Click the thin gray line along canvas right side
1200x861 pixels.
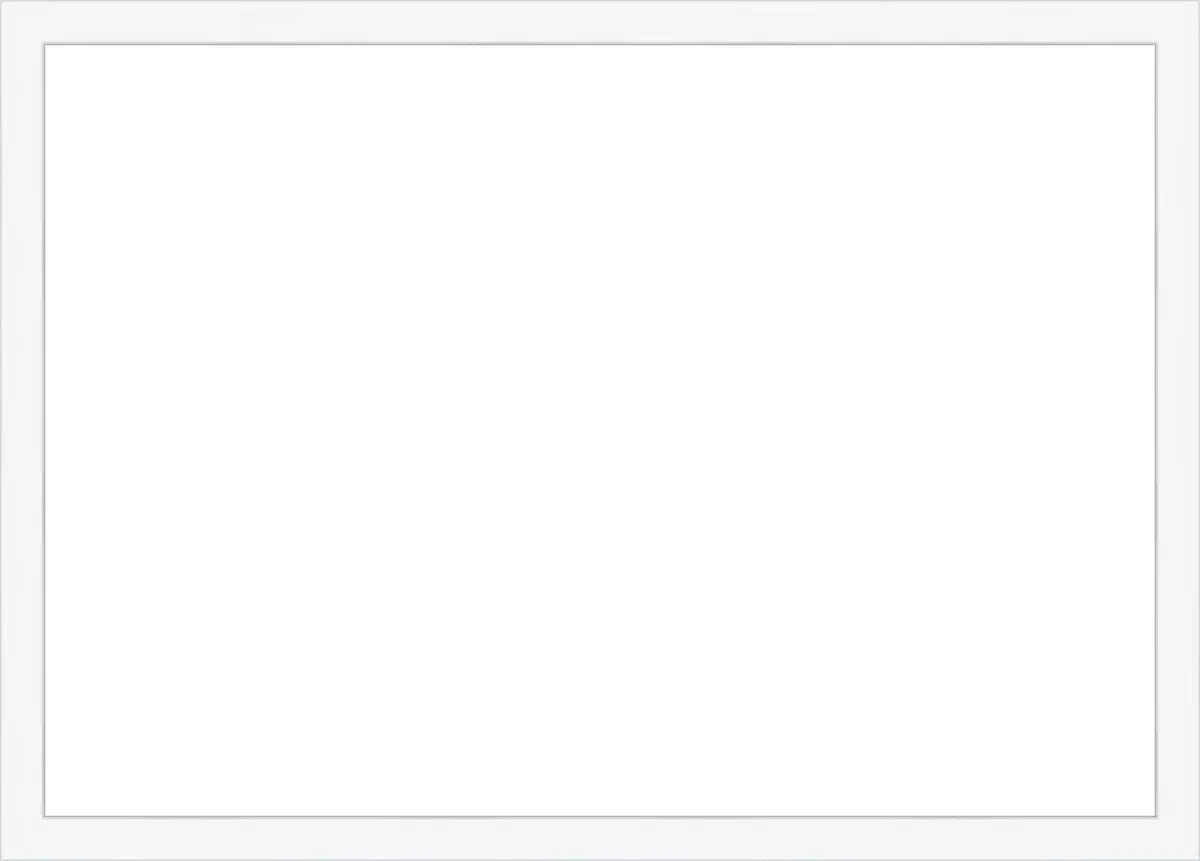click(x=1156, y=430)
